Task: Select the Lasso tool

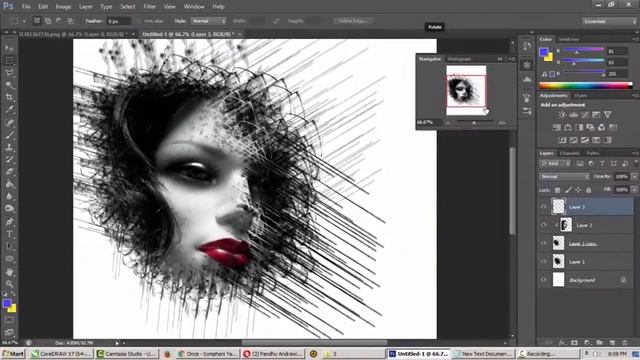Action: (x=9, y=73)
